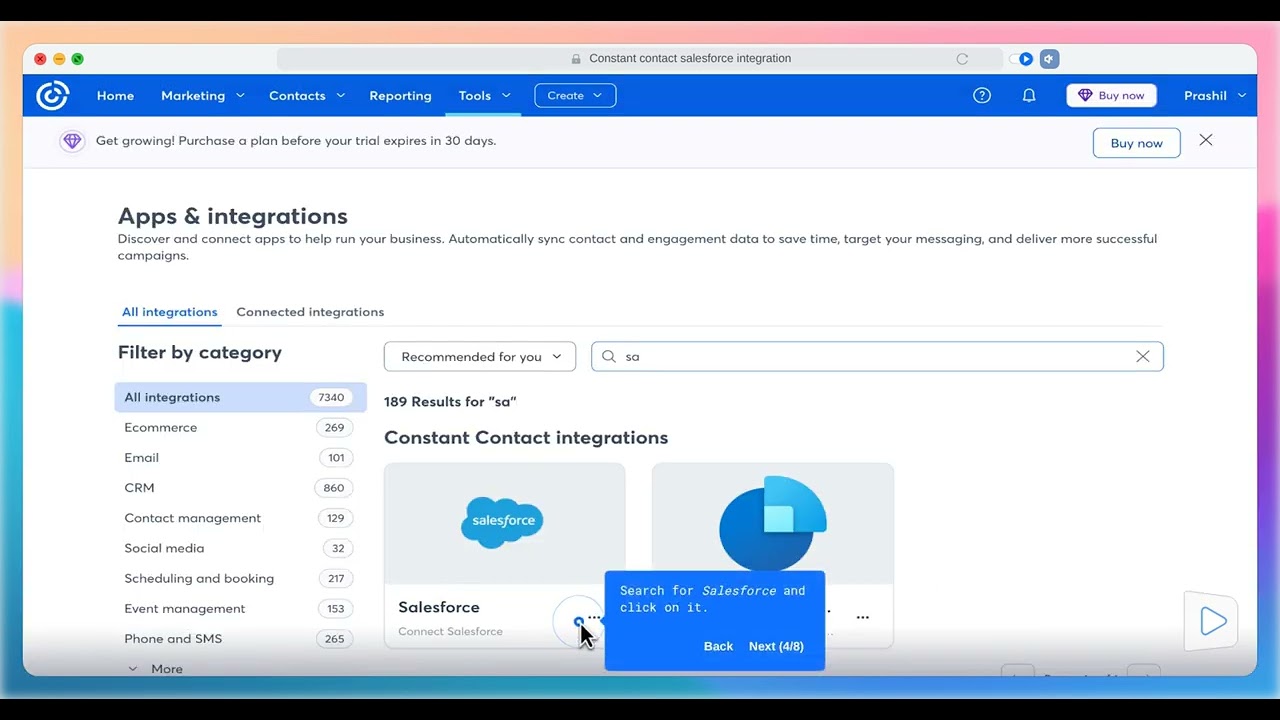Click the Connect Salesforce text
1280x720 pixels.
coord(450,632)
